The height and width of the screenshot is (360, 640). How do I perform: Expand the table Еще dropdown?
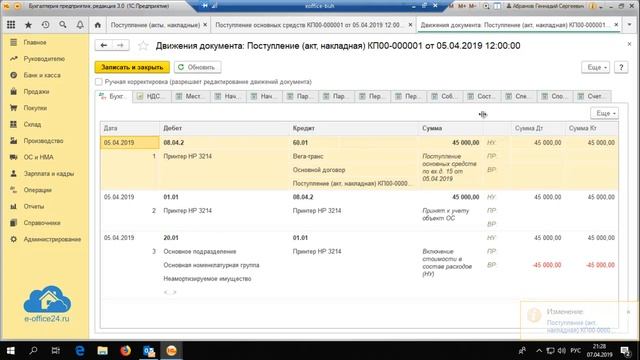point(604,113)
